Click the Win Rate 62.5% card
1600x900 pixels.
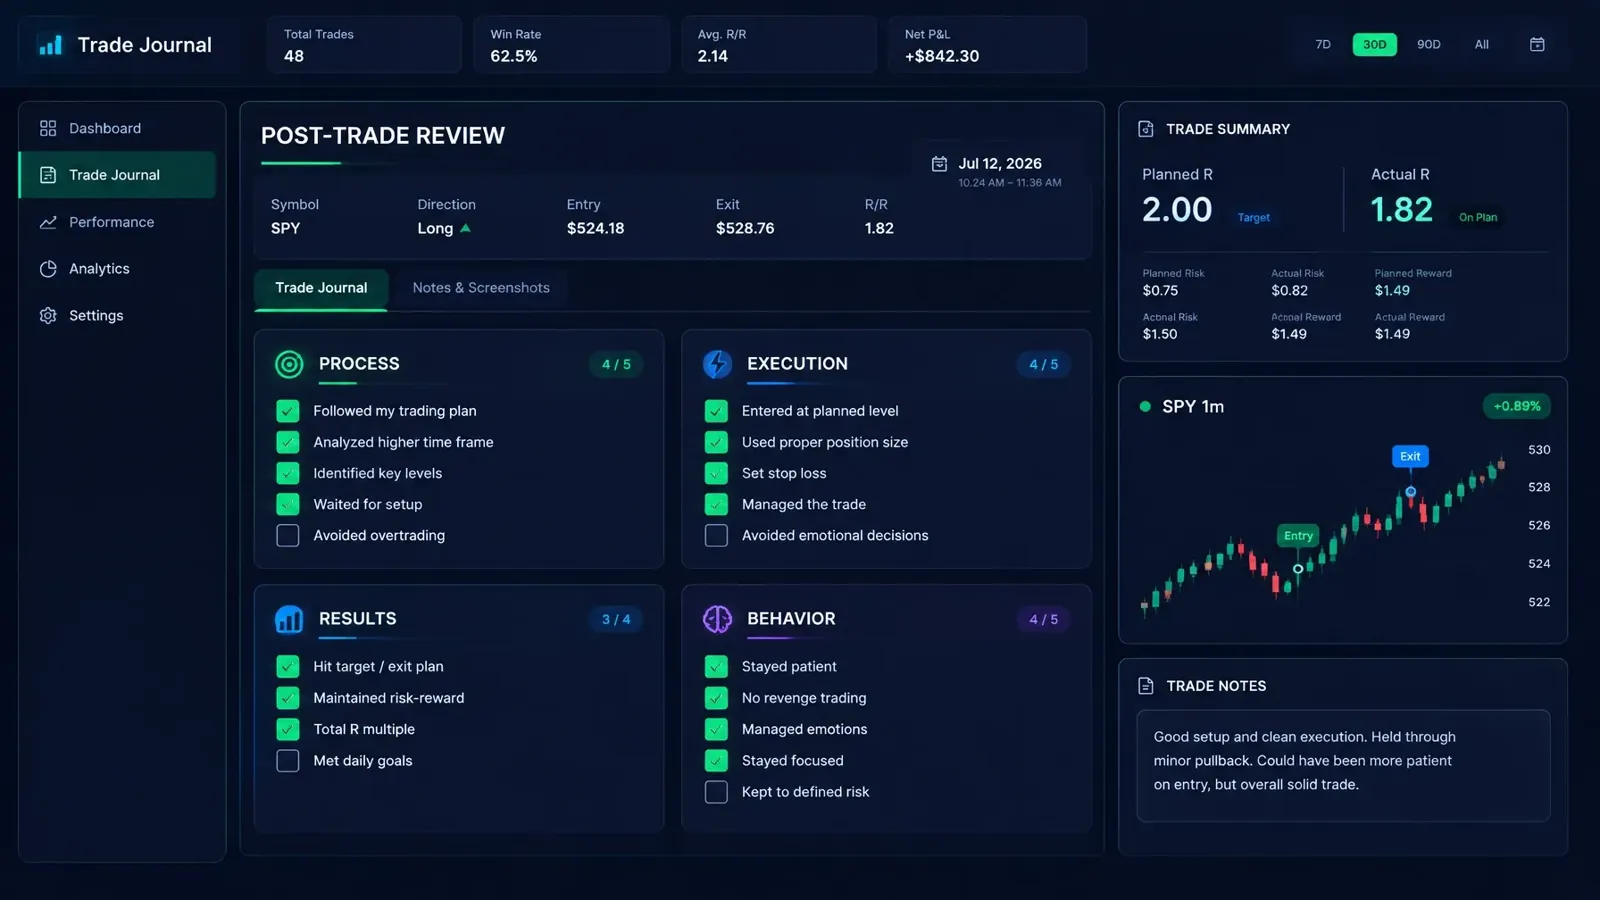[x=571, y=45]
